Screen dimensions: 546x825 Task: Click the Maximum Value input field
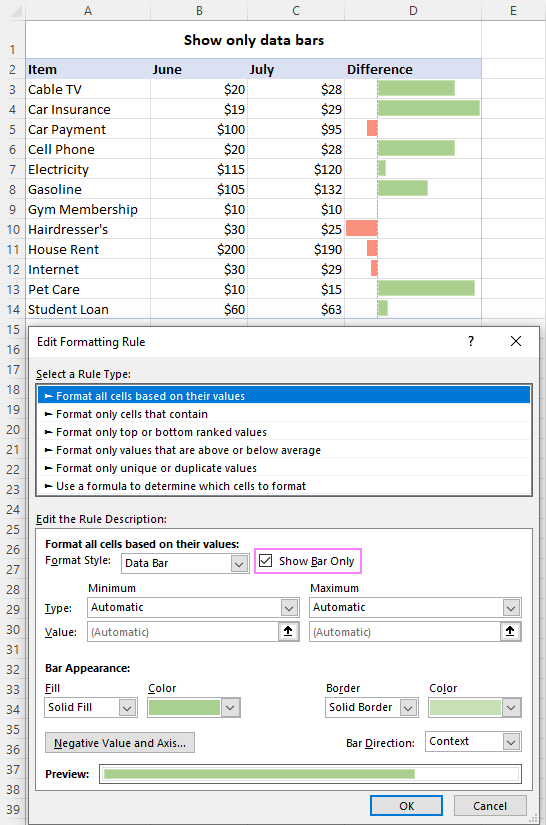[405, 631]
